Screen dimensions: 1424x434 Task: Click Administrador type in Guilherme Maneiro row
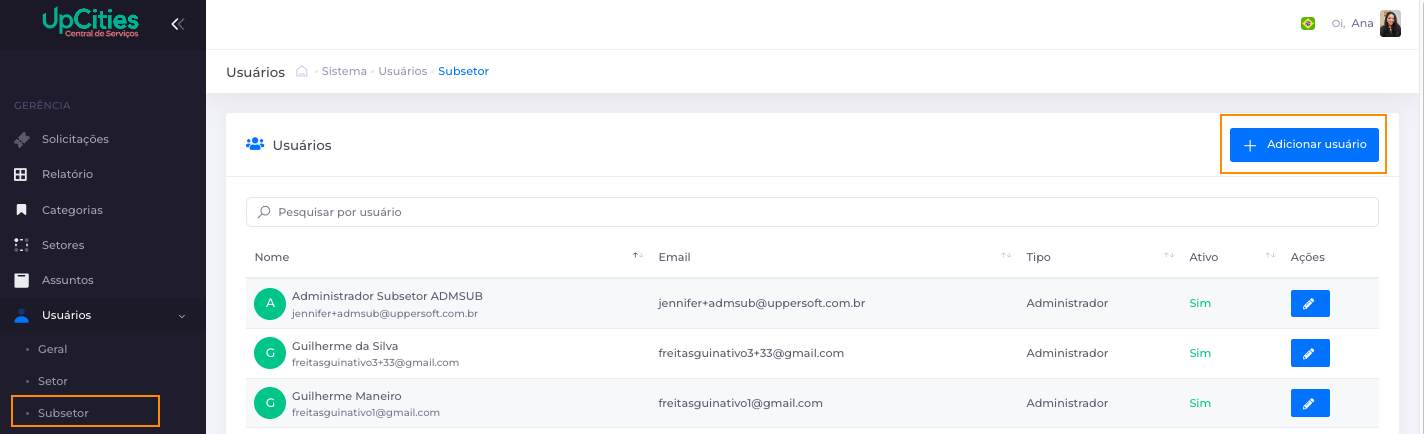click(1067, 403)
